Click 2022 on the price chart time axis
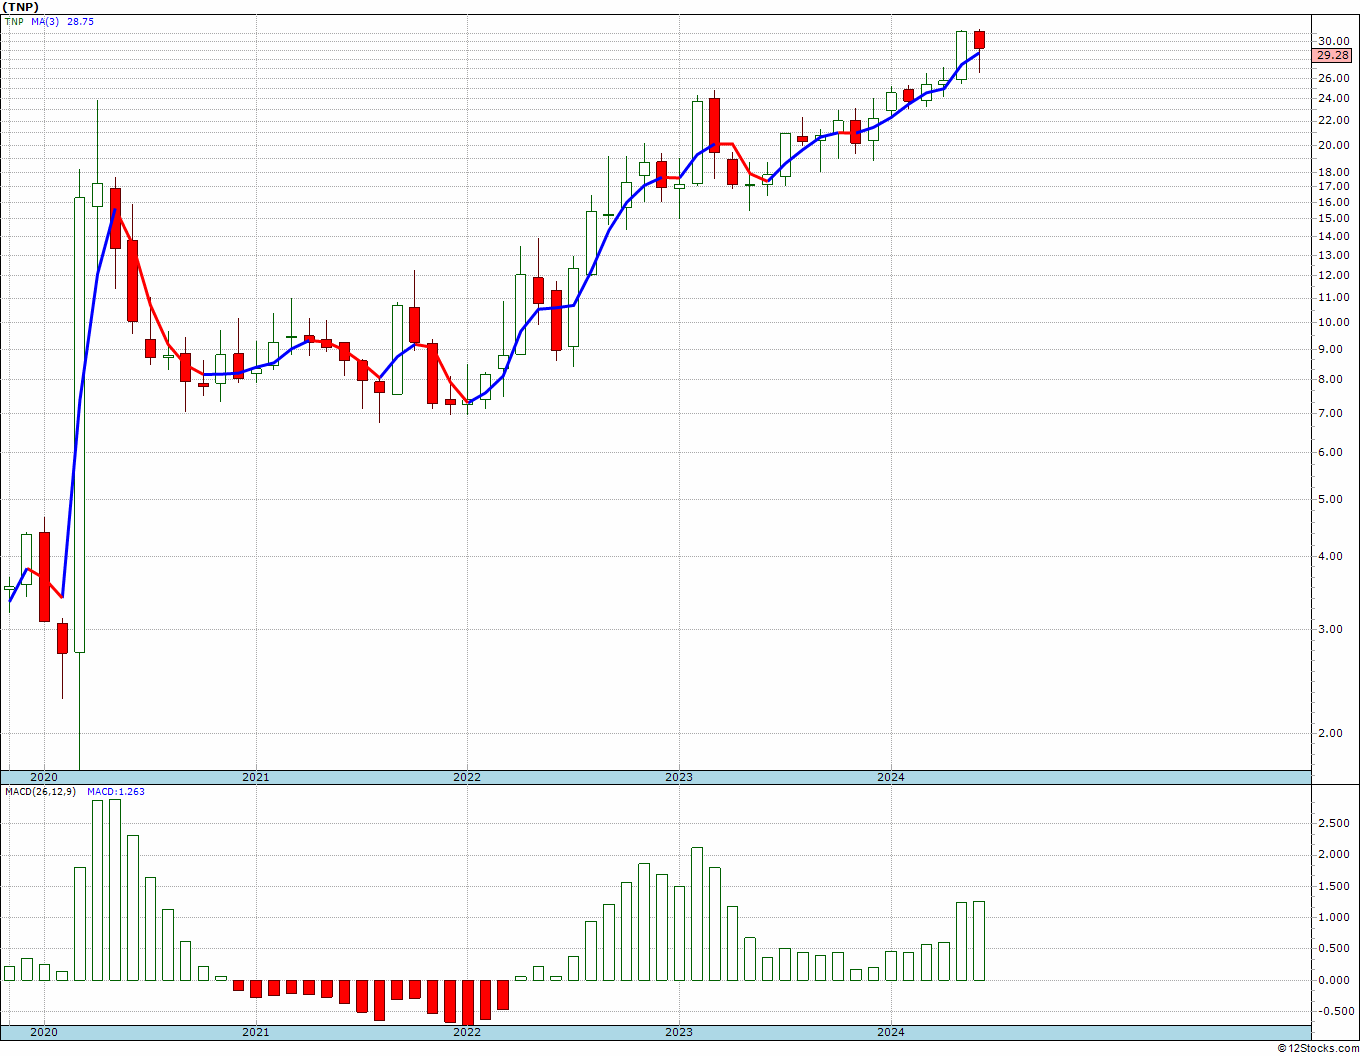The width and height of the screenshot is (1360, 1056). (467, 777)
